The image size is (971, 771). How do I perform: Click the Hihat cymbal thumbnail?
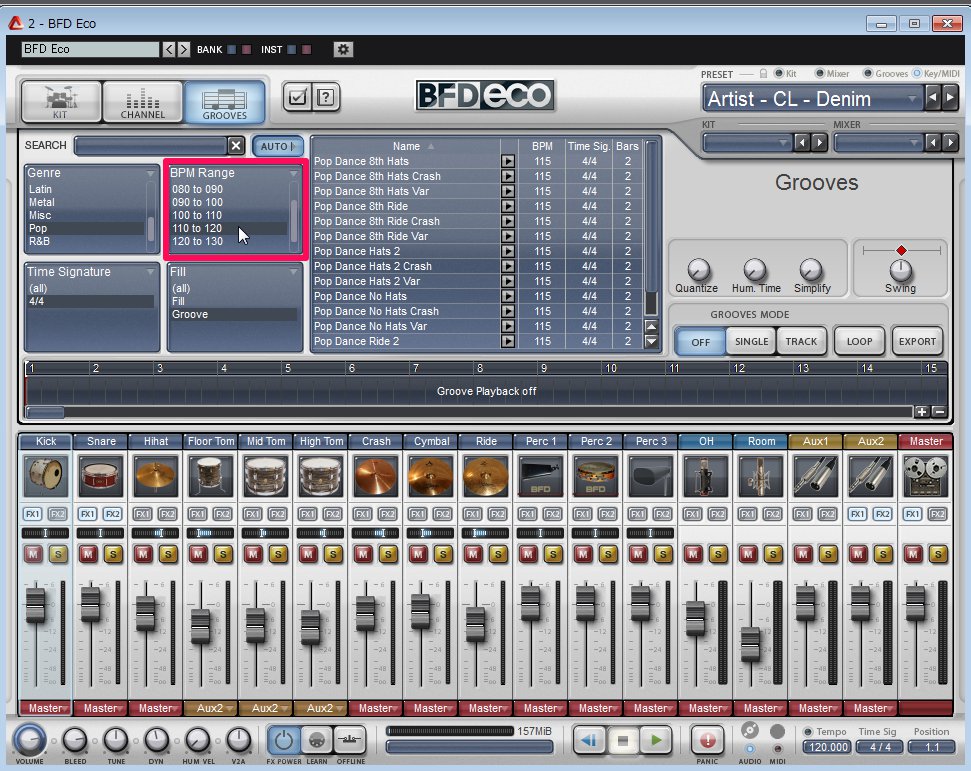pos(155,476)
